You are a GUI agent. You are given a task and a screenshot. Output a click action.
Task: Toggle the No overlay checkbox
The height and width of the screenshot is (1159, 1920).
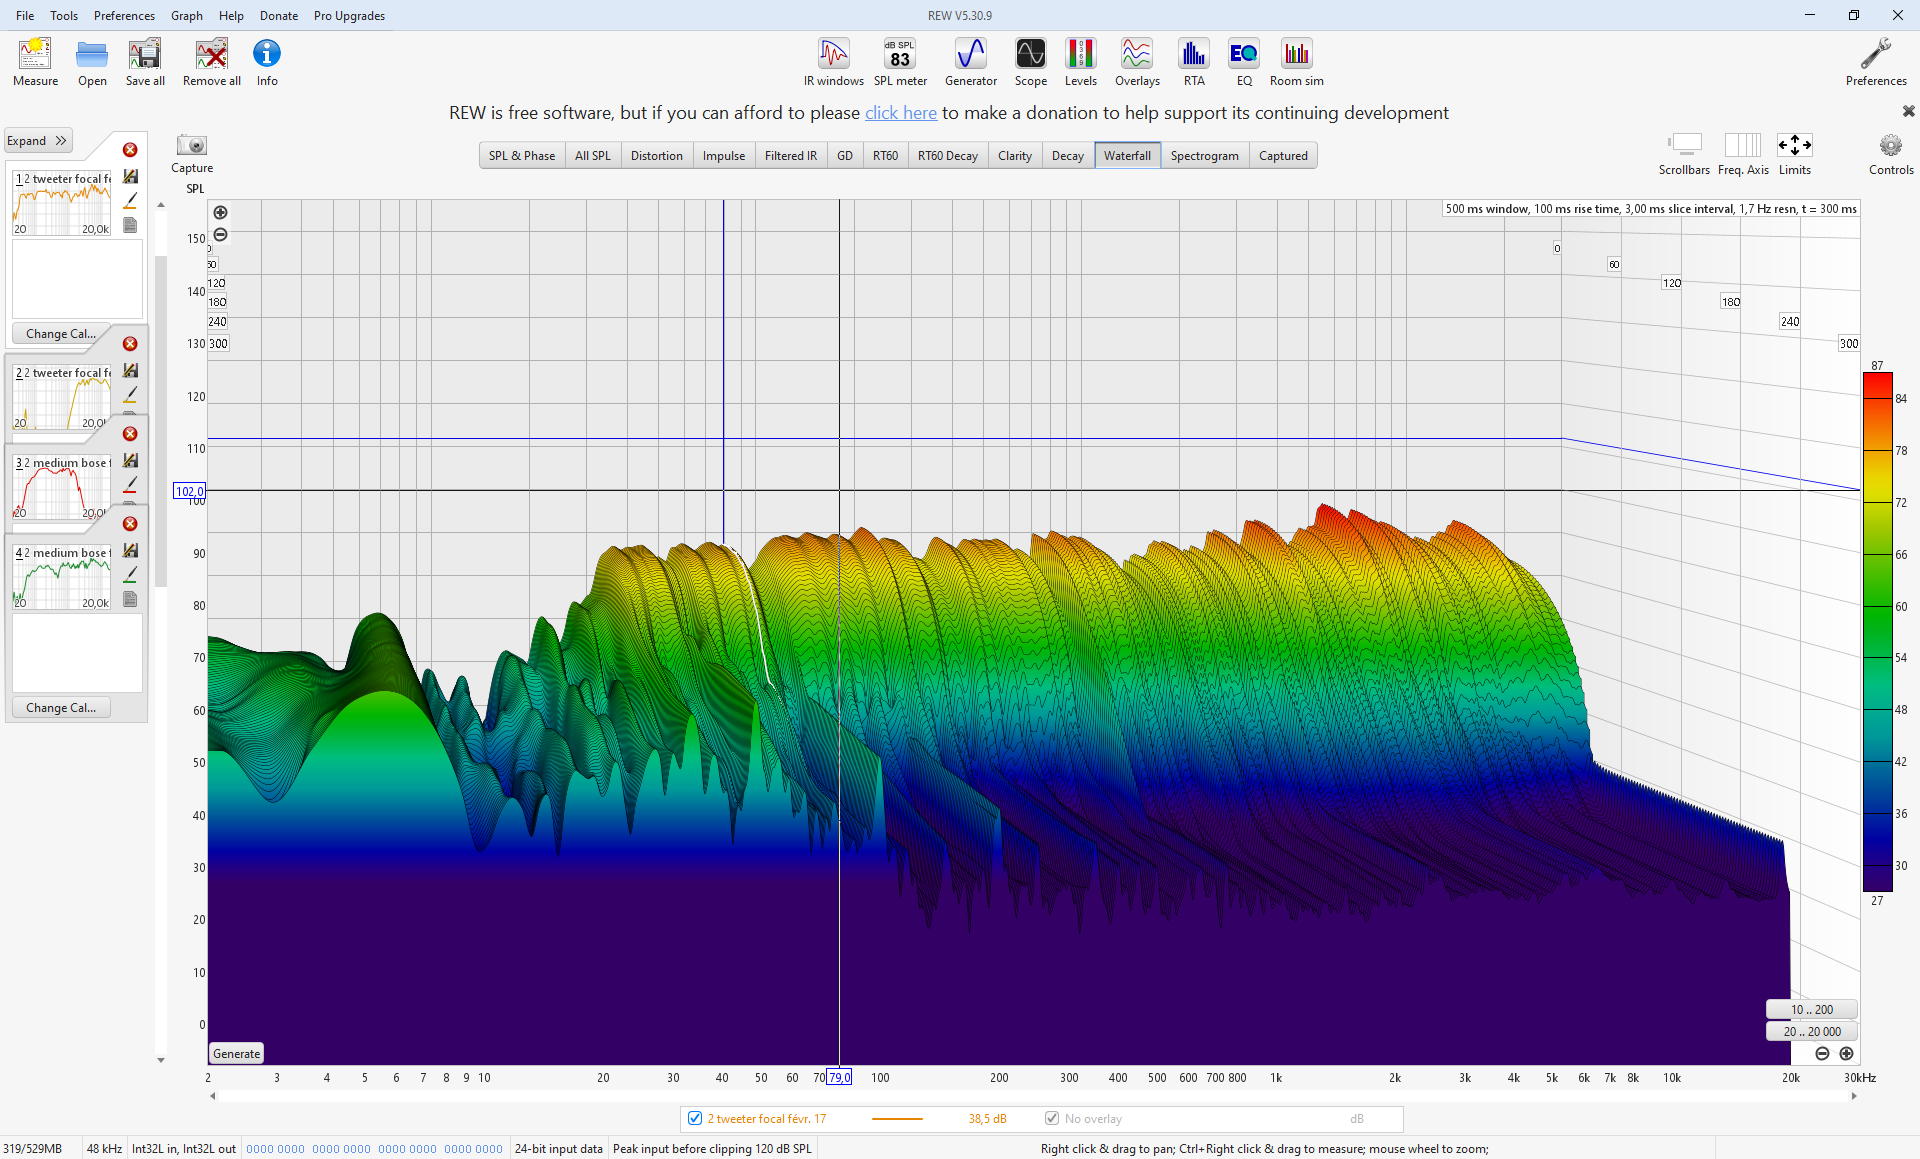point(1052,1118)
